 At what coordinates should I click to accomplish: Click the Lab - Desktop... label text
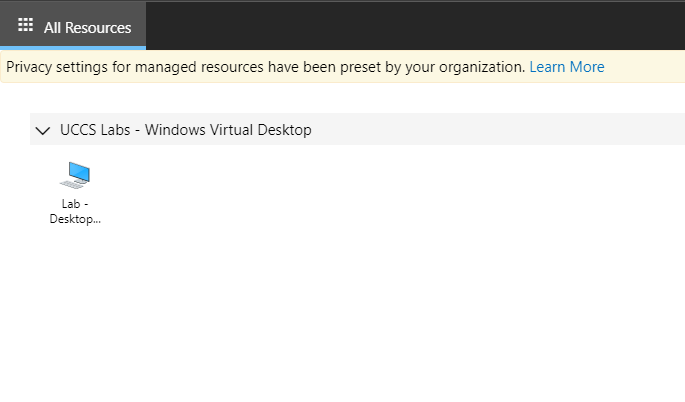click(75, 211)
